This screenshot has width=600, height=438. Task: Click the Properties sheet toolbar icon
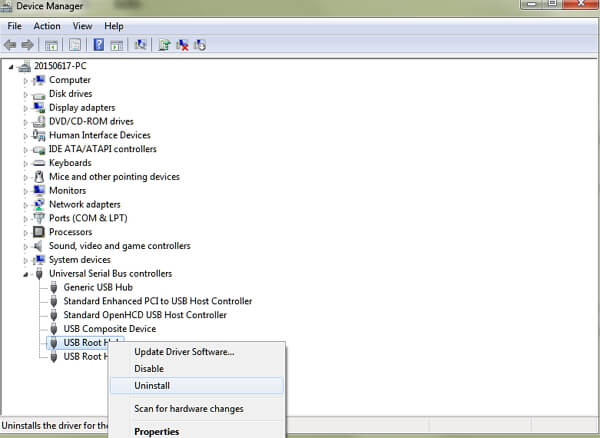[x=74, y=45]
